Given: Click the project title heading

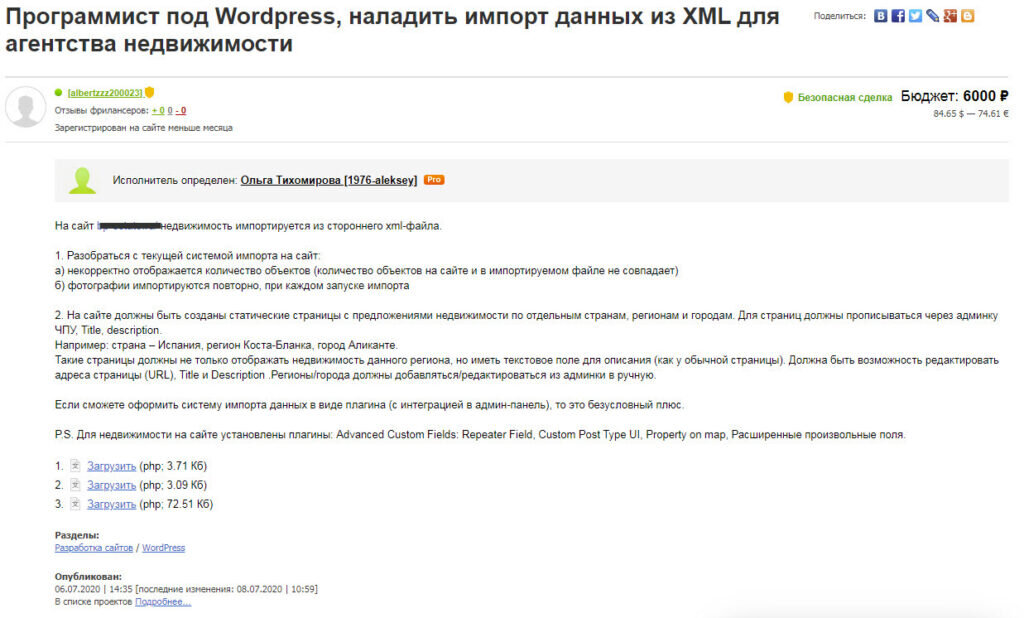Looking at the screenshot, I should coord(392,29).
